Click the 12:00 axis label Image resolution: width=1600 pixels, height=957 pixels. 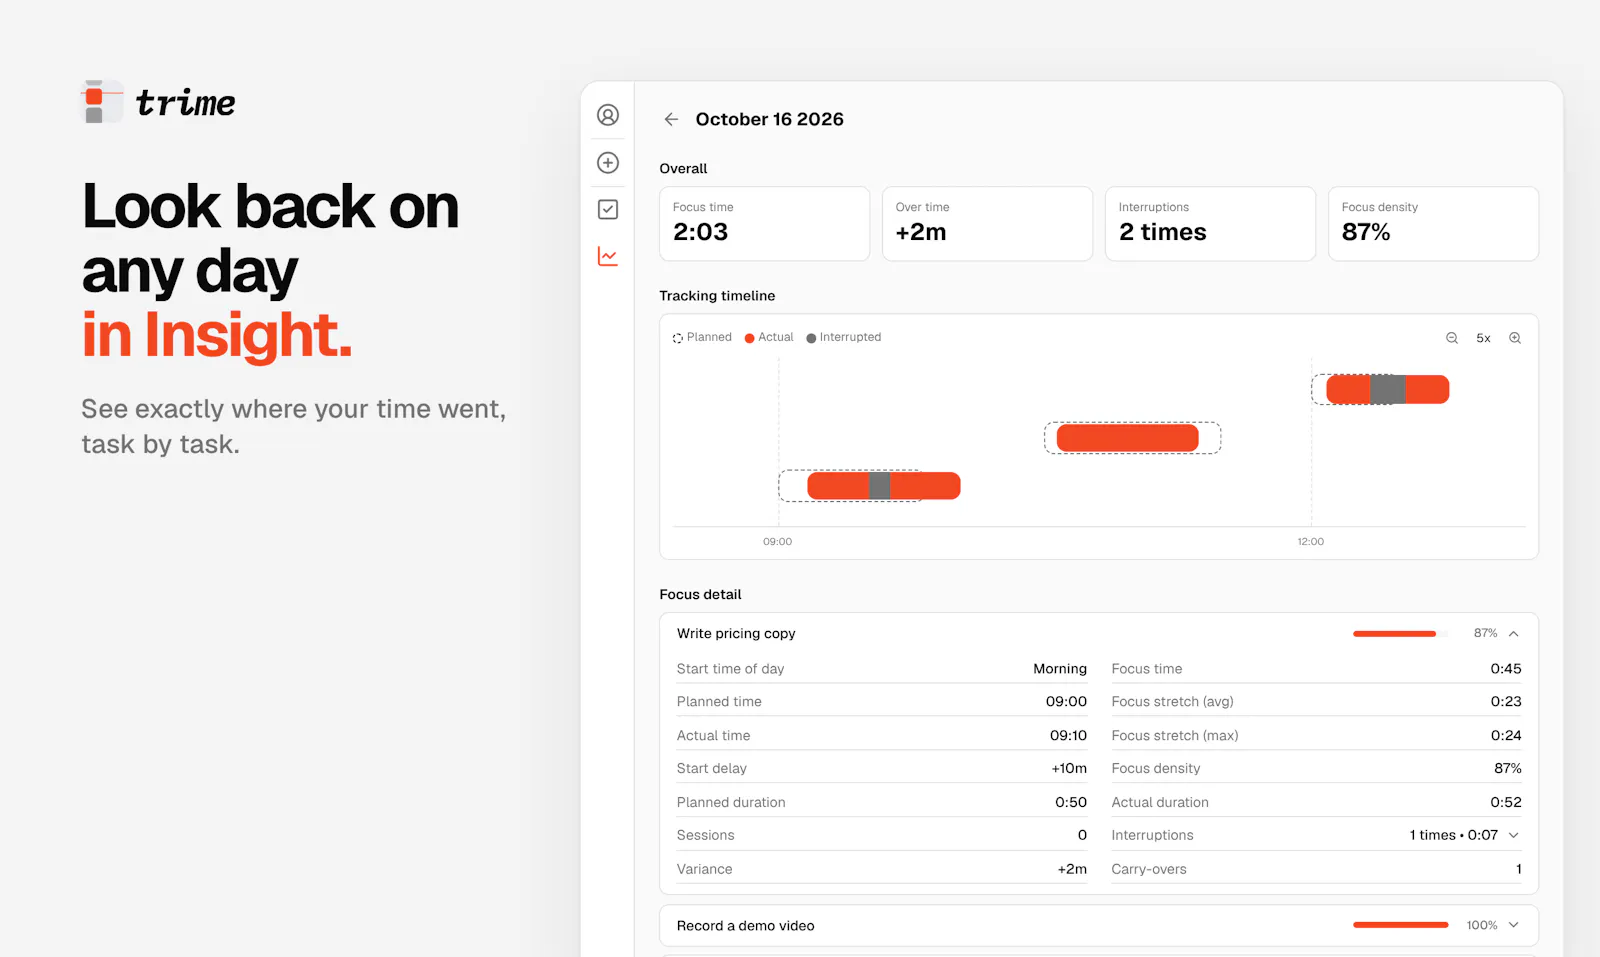(1311, 541)
